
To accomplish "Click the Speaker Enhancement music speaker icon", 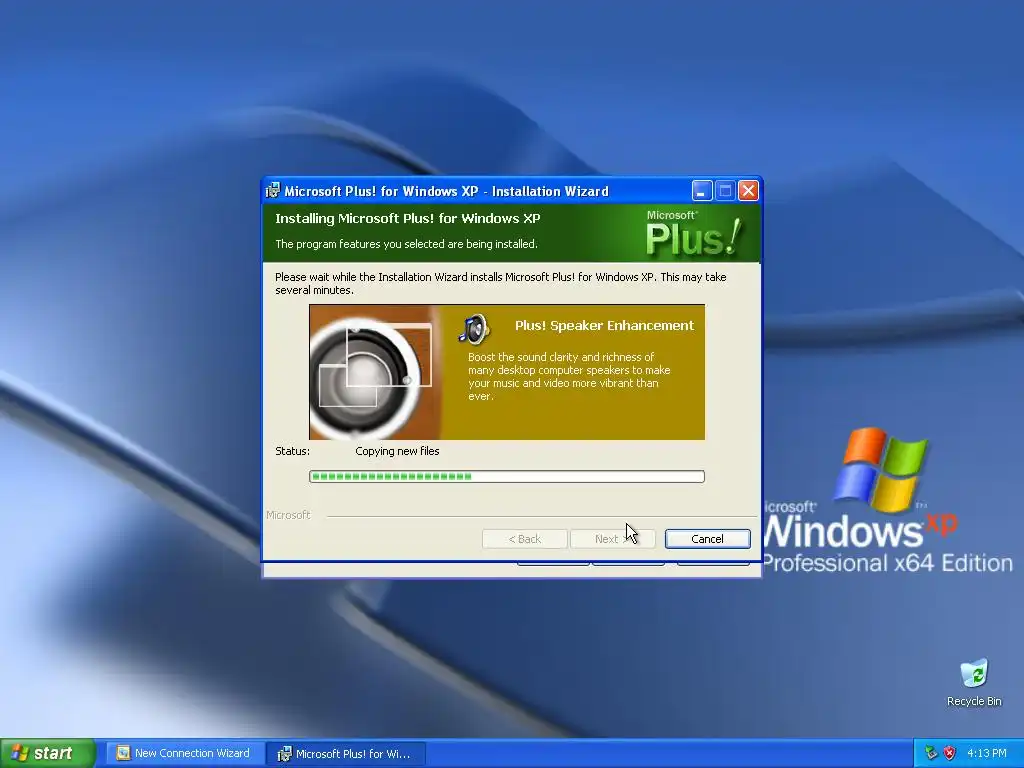I will (475, 328).
